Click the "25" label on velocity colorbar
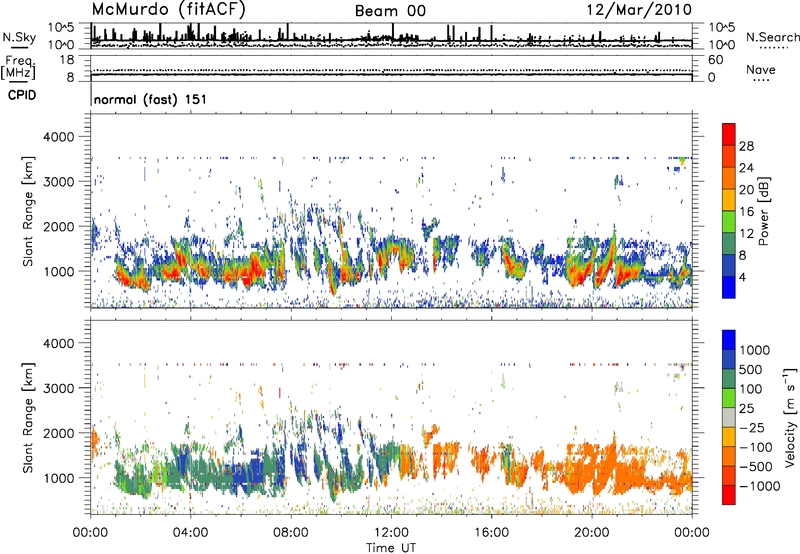 [x=746, y=409]
